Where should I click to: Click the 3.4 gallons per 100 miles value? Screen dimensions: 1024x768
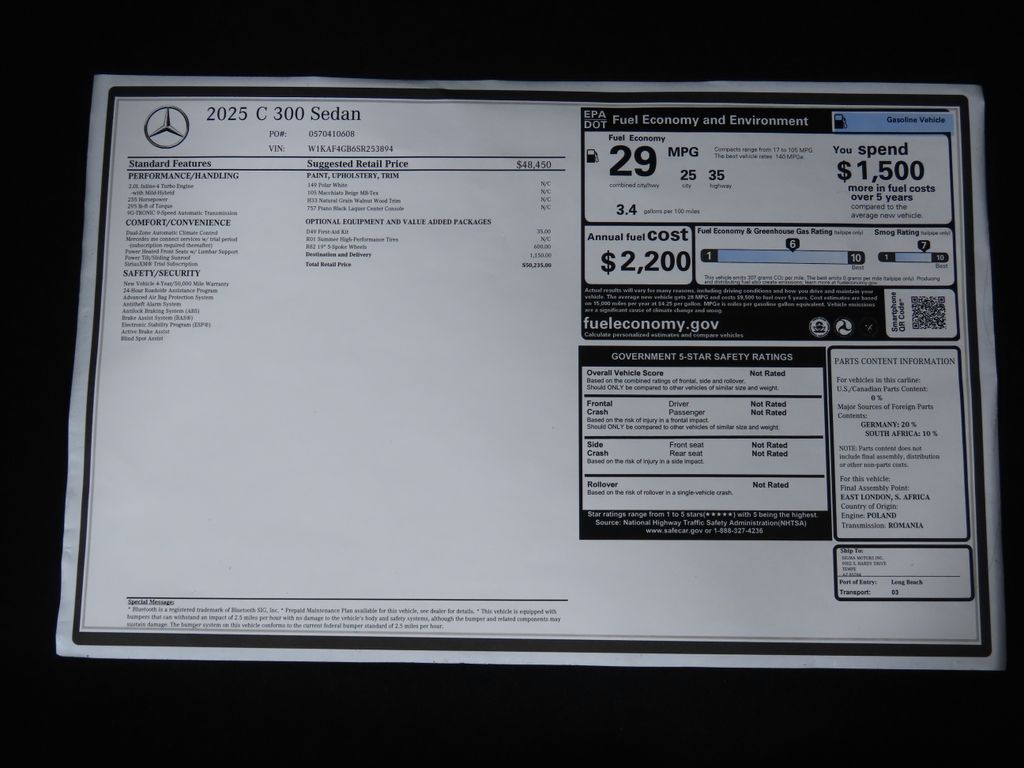626,210
